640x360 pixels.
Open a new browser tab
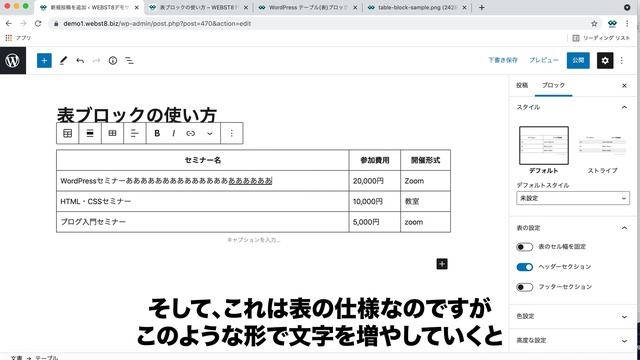pos(482,7)
